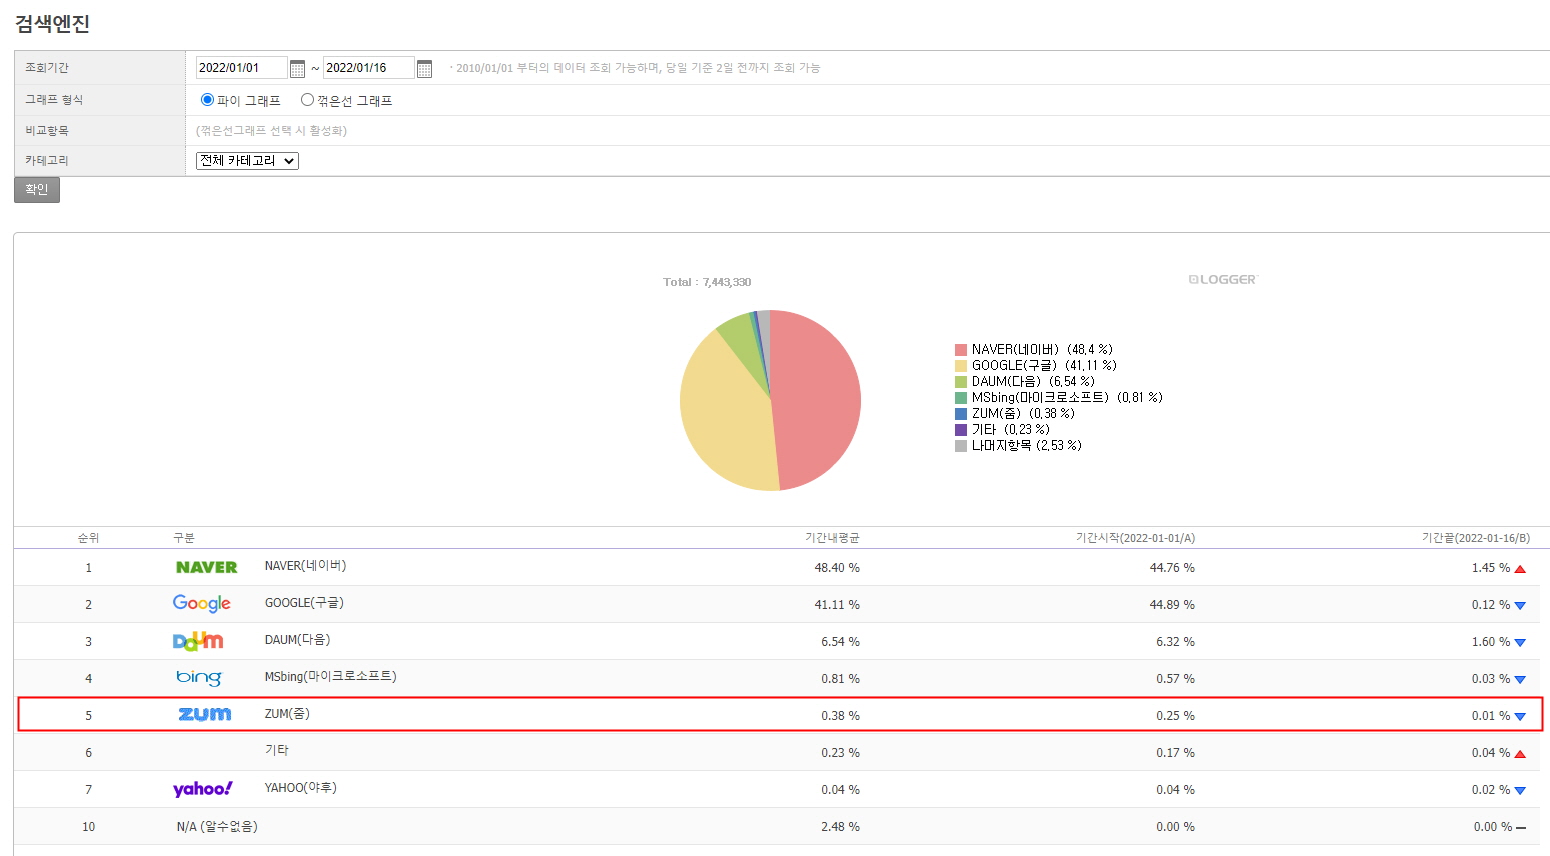Click the Bing logo in row 4
The width and height of the screenshot is (1550, 856).
[x=199, y=677]
